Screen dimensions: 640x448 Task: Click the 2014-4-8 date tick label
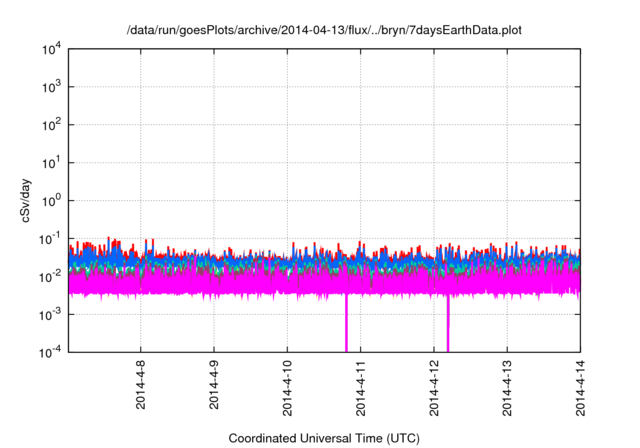[140, 384]
